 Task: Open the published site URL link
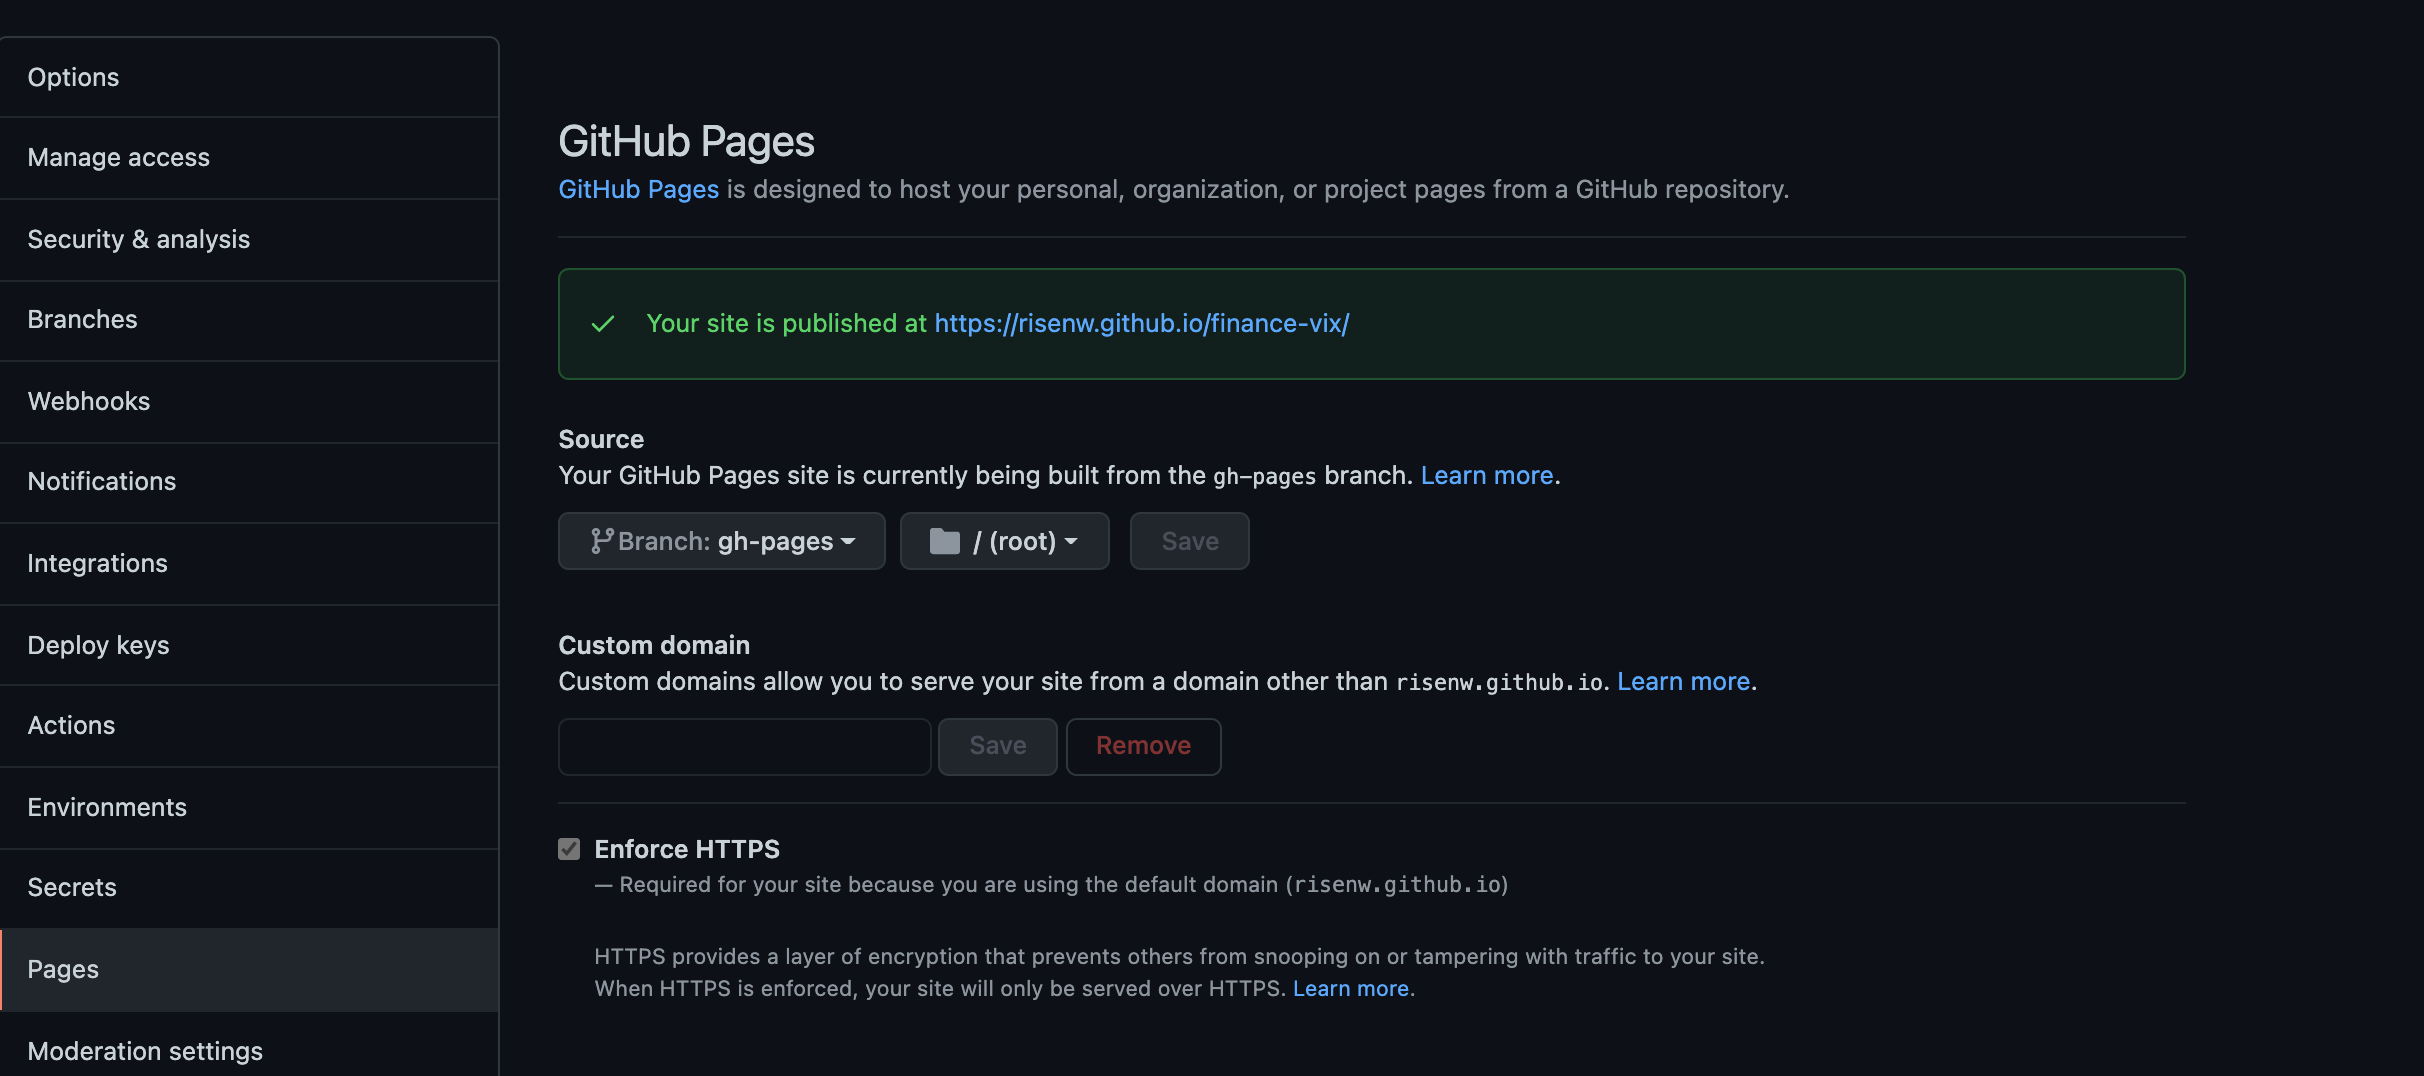pyautogui.click(x=1141, y=323)
